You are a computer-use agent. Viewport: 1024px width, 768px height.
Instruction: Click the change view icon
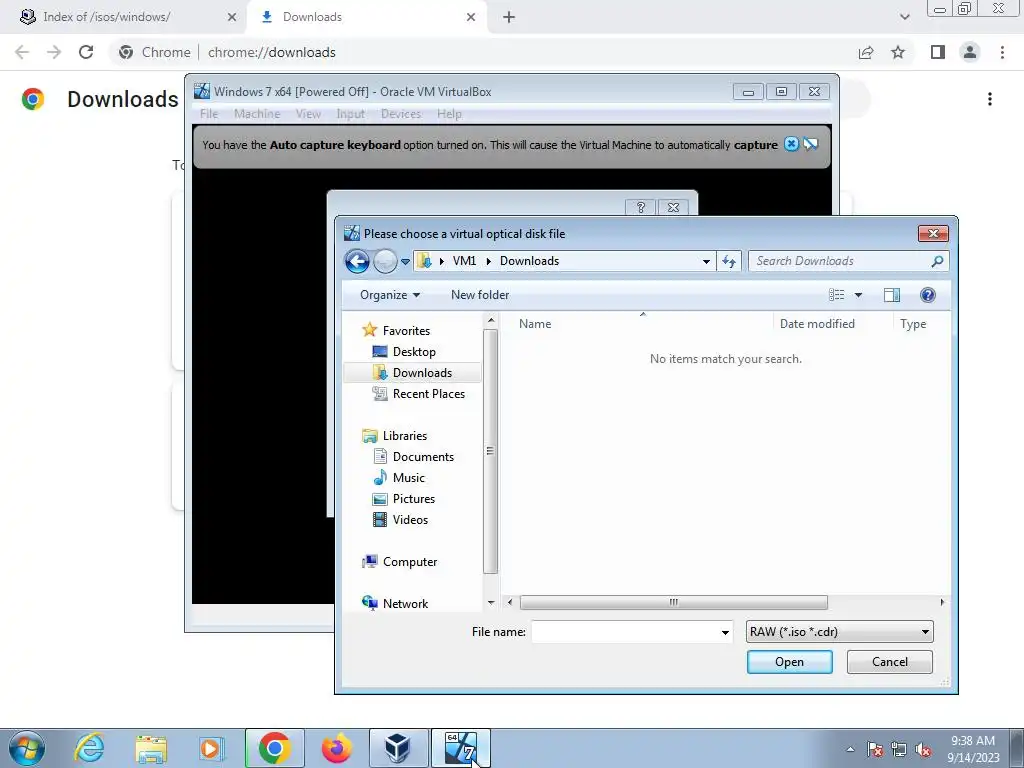point(837,295)
